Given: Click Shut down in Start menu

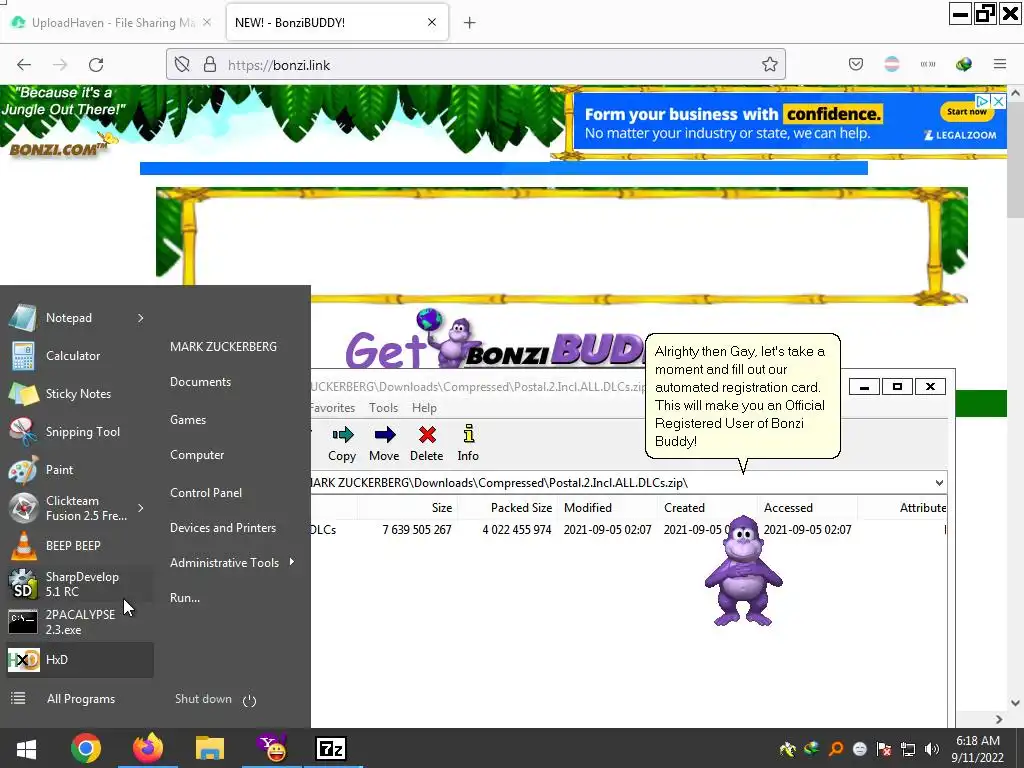Looking at the screenshot, I should pyautogui.click(x=203, y=699).
